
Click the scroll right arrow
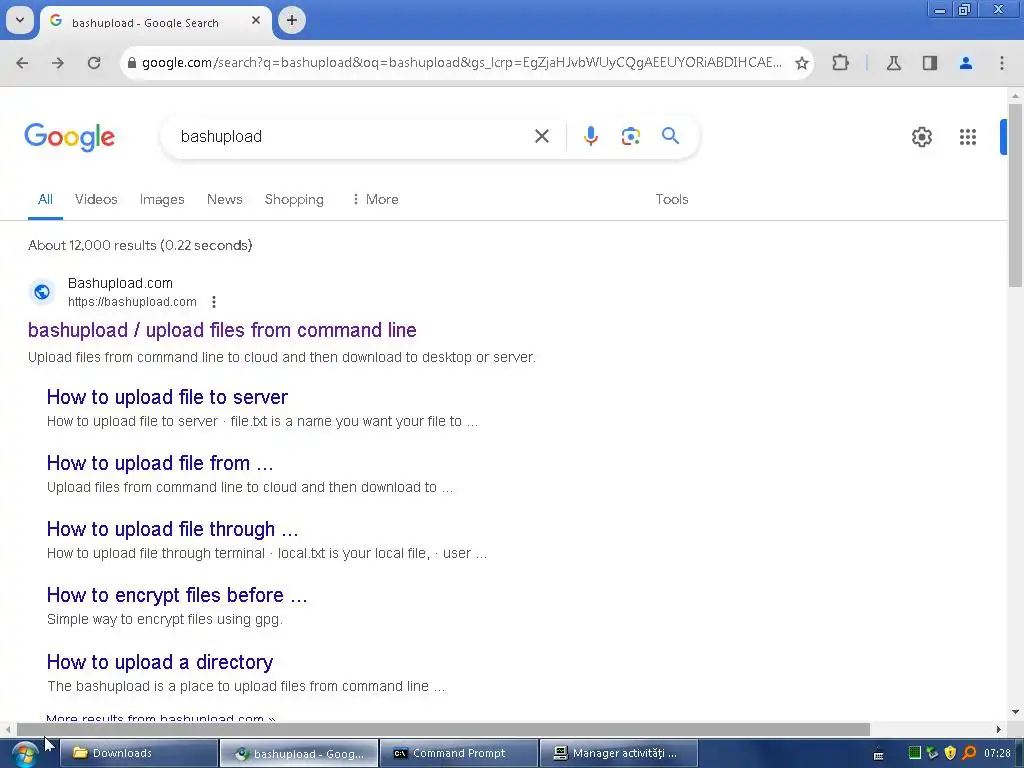(x=999, y=729)
